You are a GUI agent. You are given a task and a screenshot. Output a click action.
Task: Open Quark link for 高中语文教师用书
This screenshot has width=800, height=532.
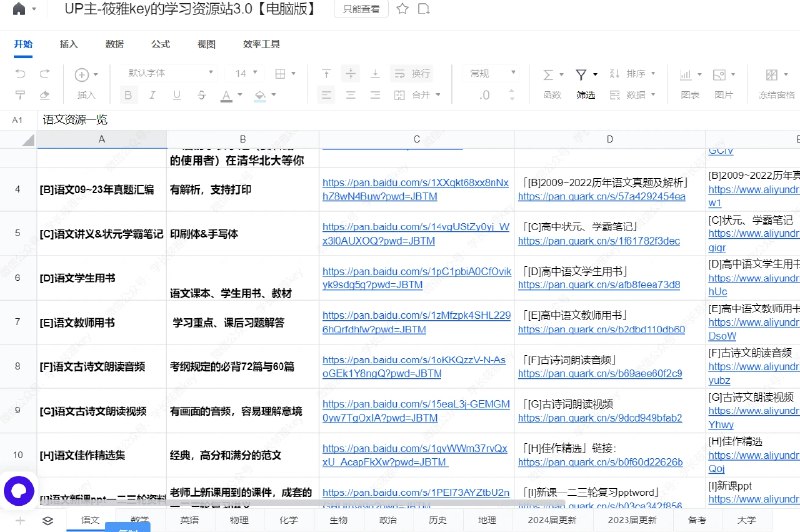(602, 330)
